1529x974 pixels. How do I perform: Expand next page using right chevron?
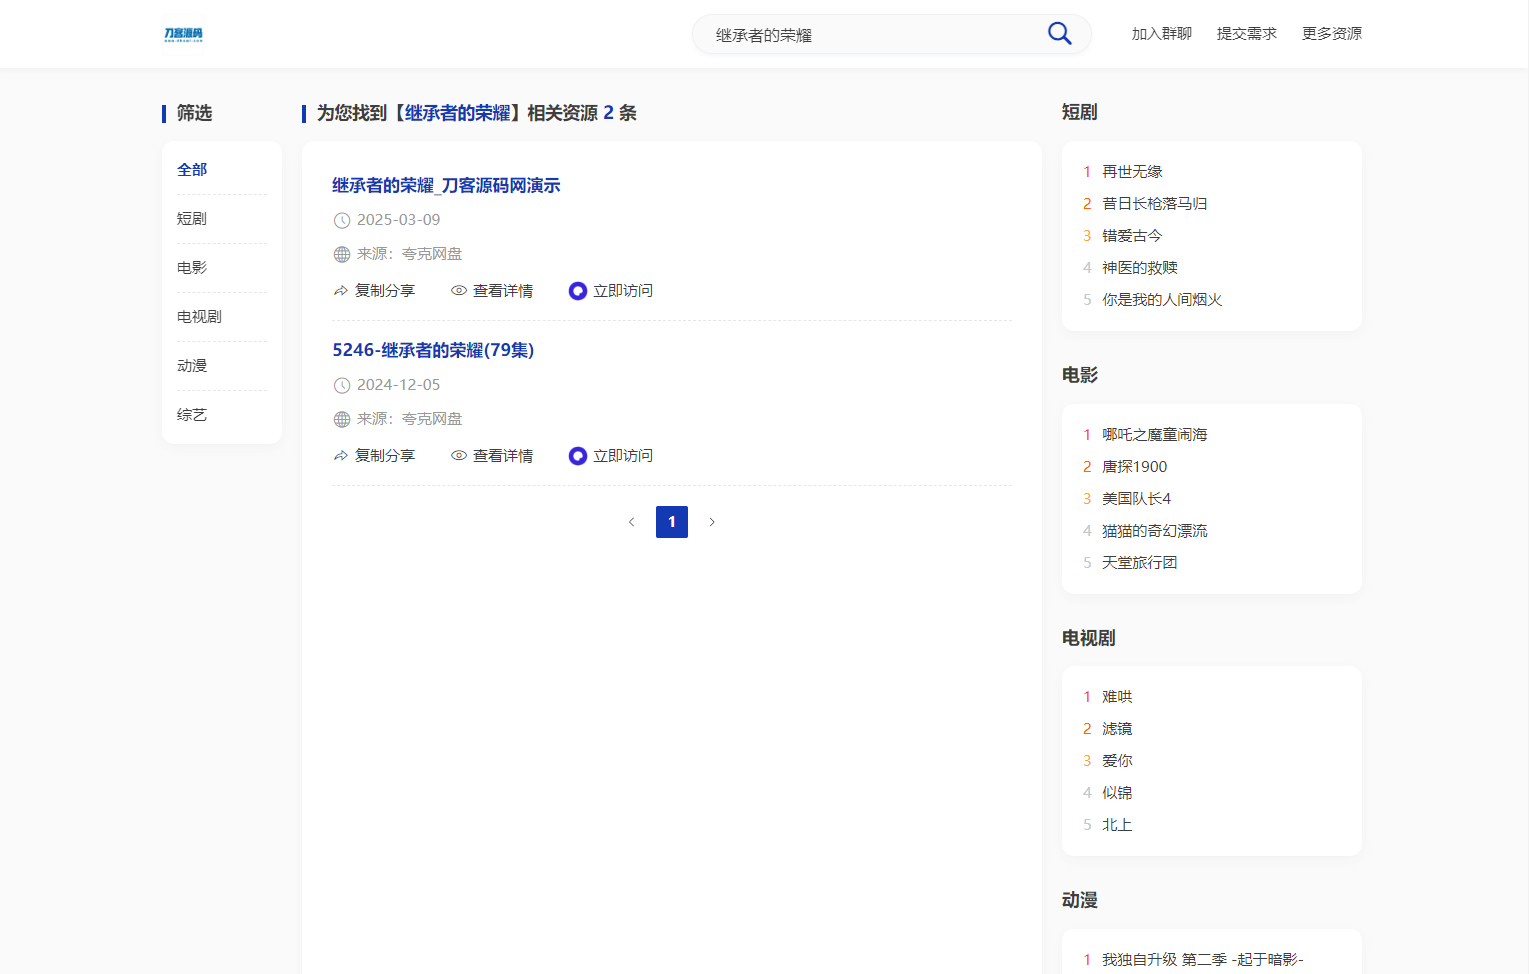712,521
